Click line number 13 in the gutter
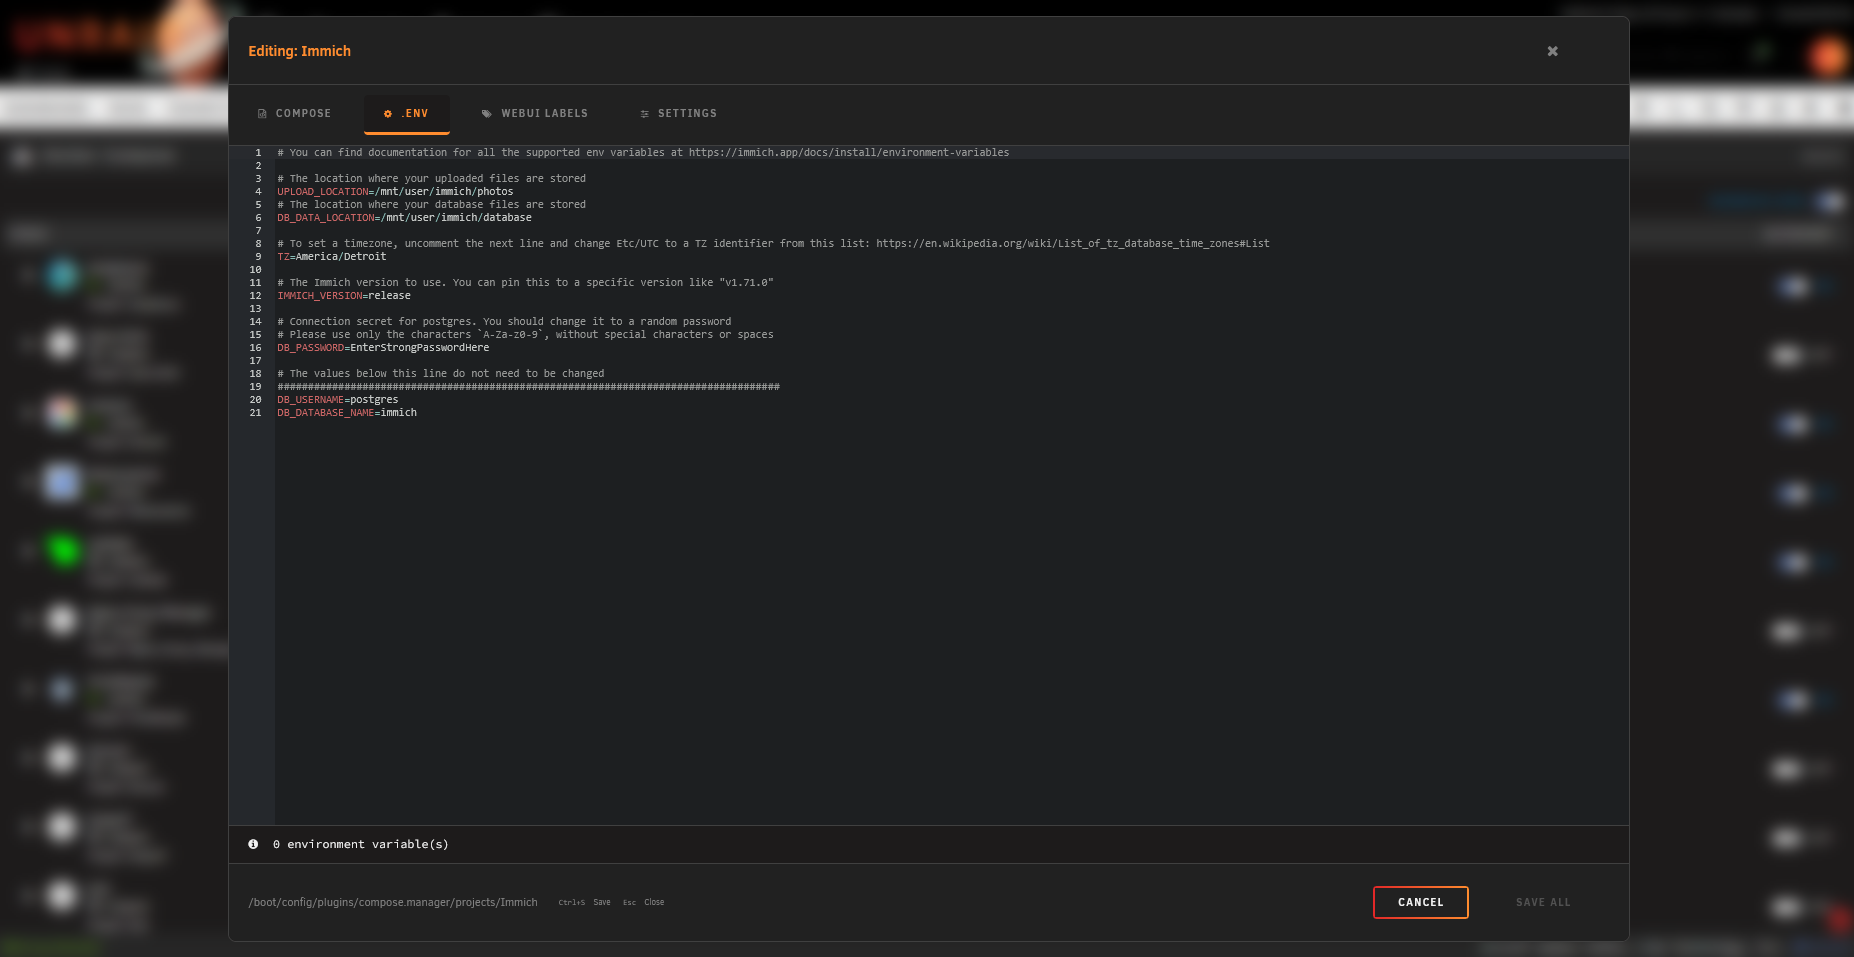 [255, 309]
